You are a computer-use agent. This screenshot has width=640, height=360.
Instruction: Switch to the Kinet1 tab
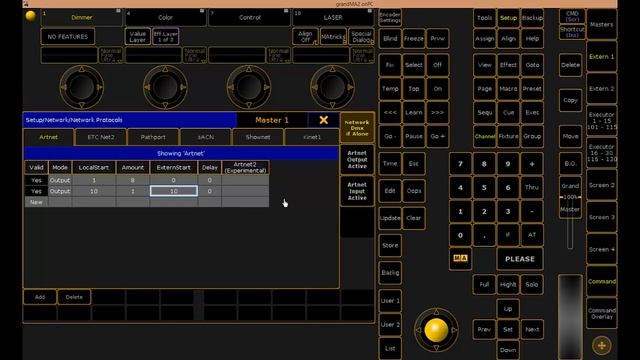tap(312, 137)
